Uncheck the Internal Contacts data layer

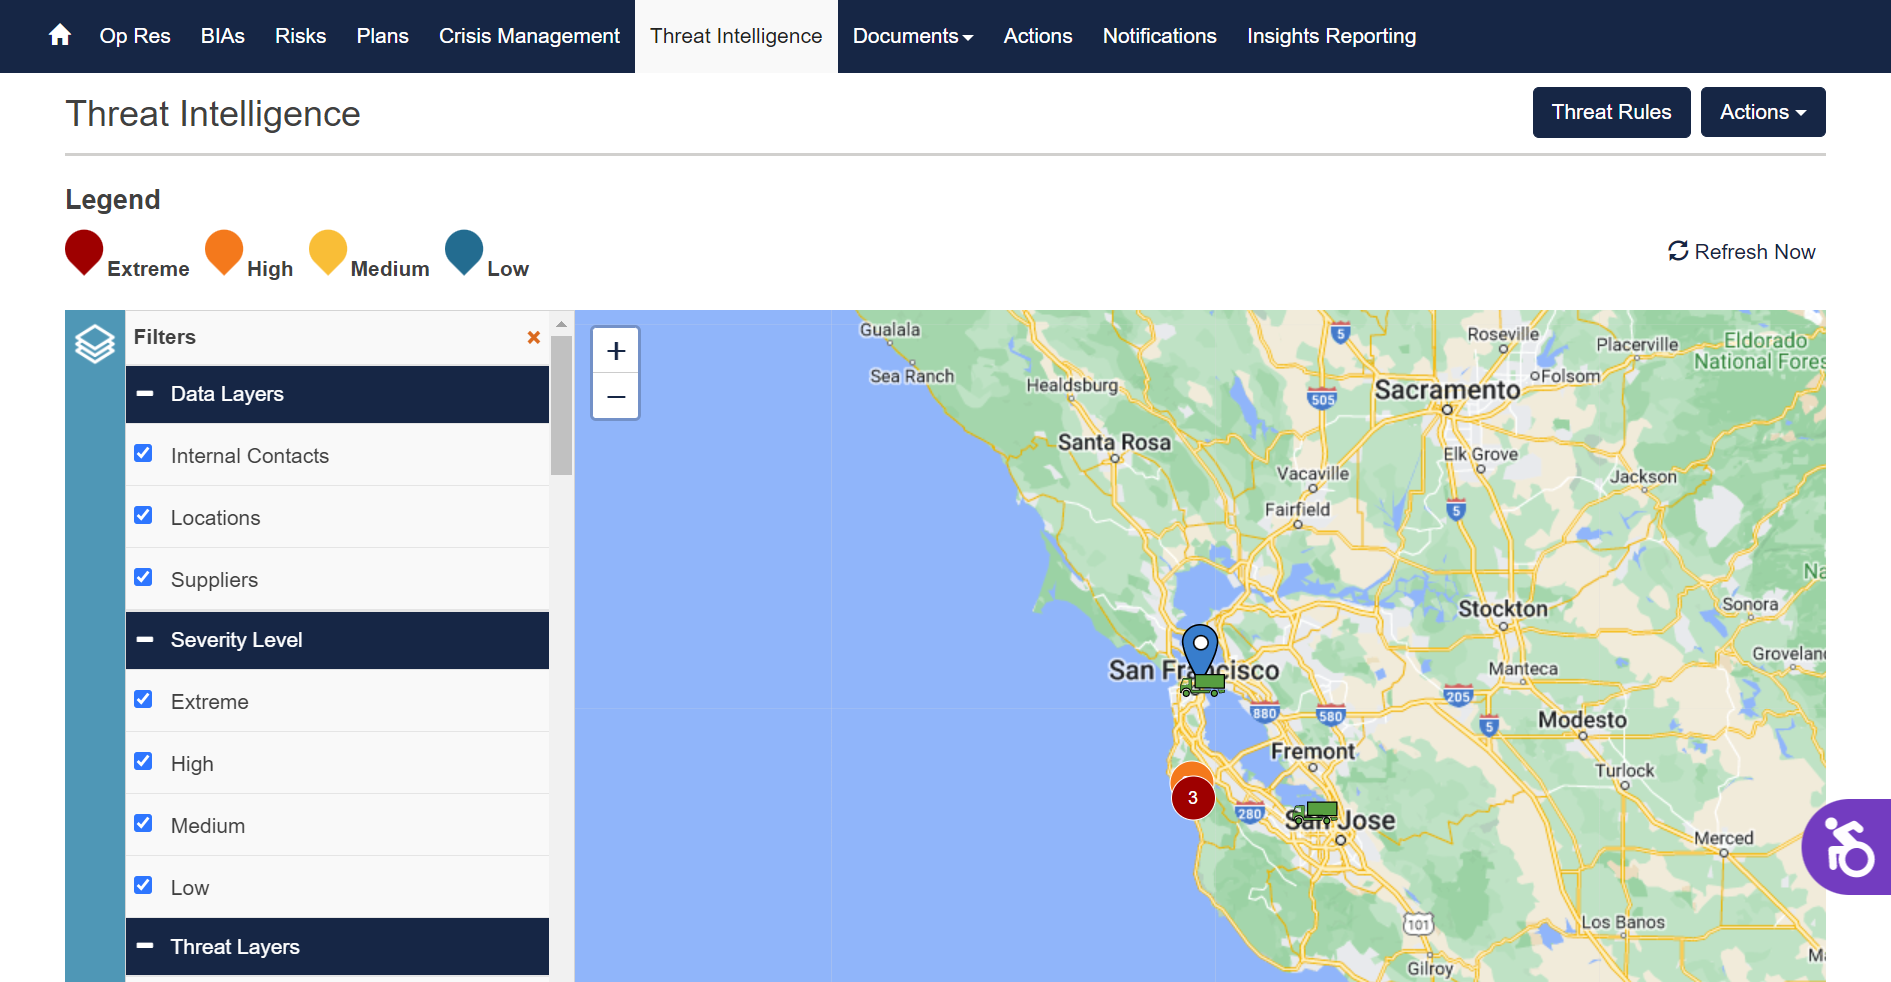point(143,453)
